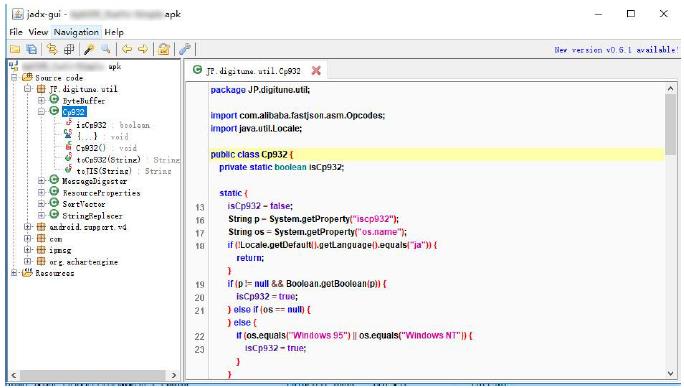The image size is (684, 388).
Task: Click the org.achartengine package icon
Action: (x=41, y=261)
